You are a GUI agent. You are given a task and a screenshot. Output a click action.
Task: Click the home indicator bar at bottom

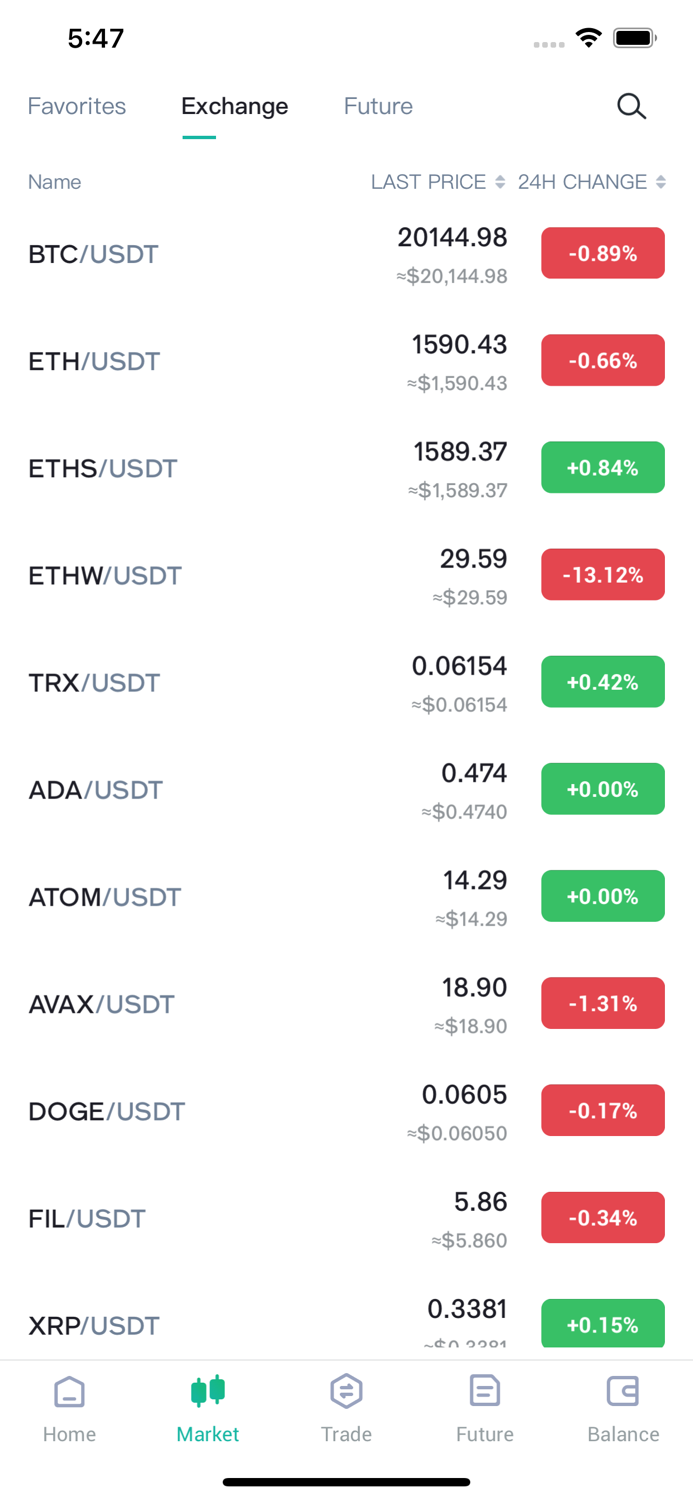pos(346,1482)
